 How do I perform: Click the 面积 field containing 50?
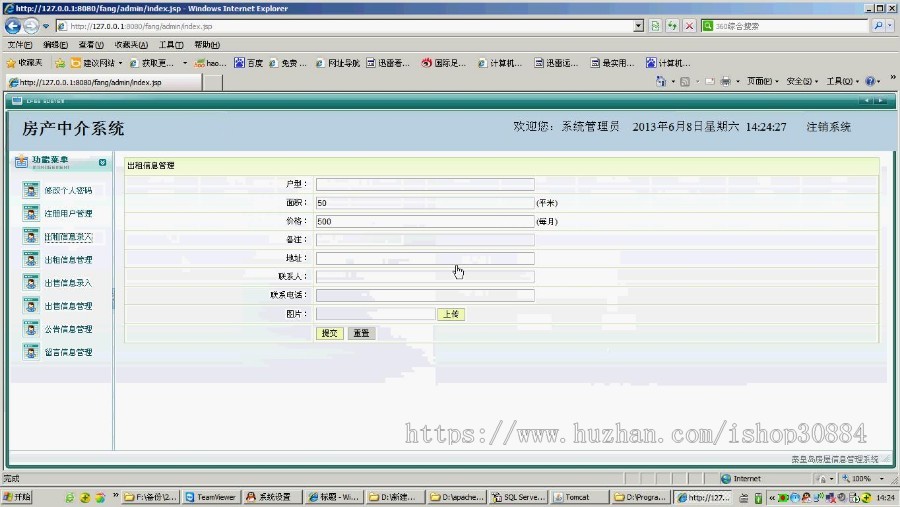[x=425, y=203]
